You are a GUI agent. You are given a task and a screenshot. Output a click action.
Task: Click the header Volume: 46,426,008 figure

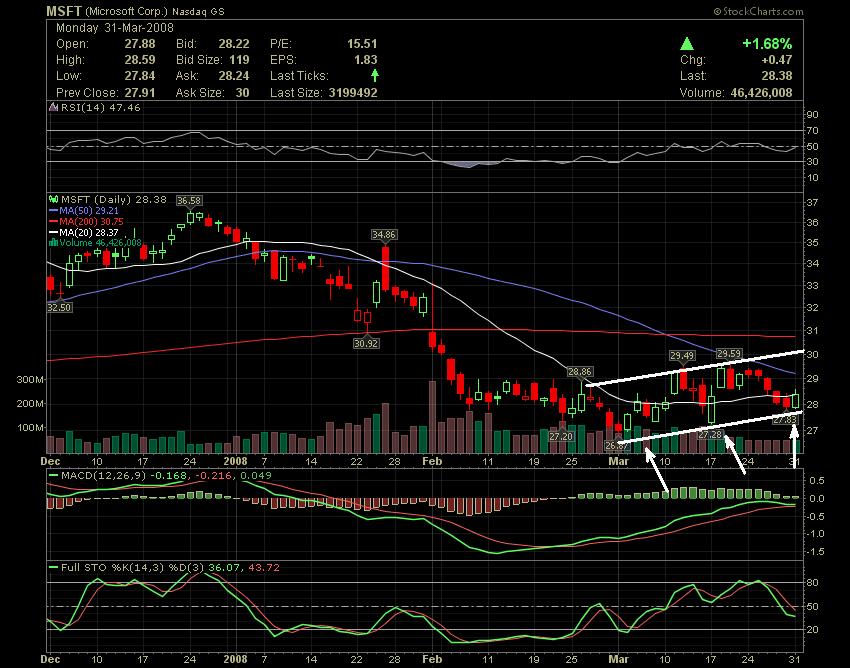[736, 93]
